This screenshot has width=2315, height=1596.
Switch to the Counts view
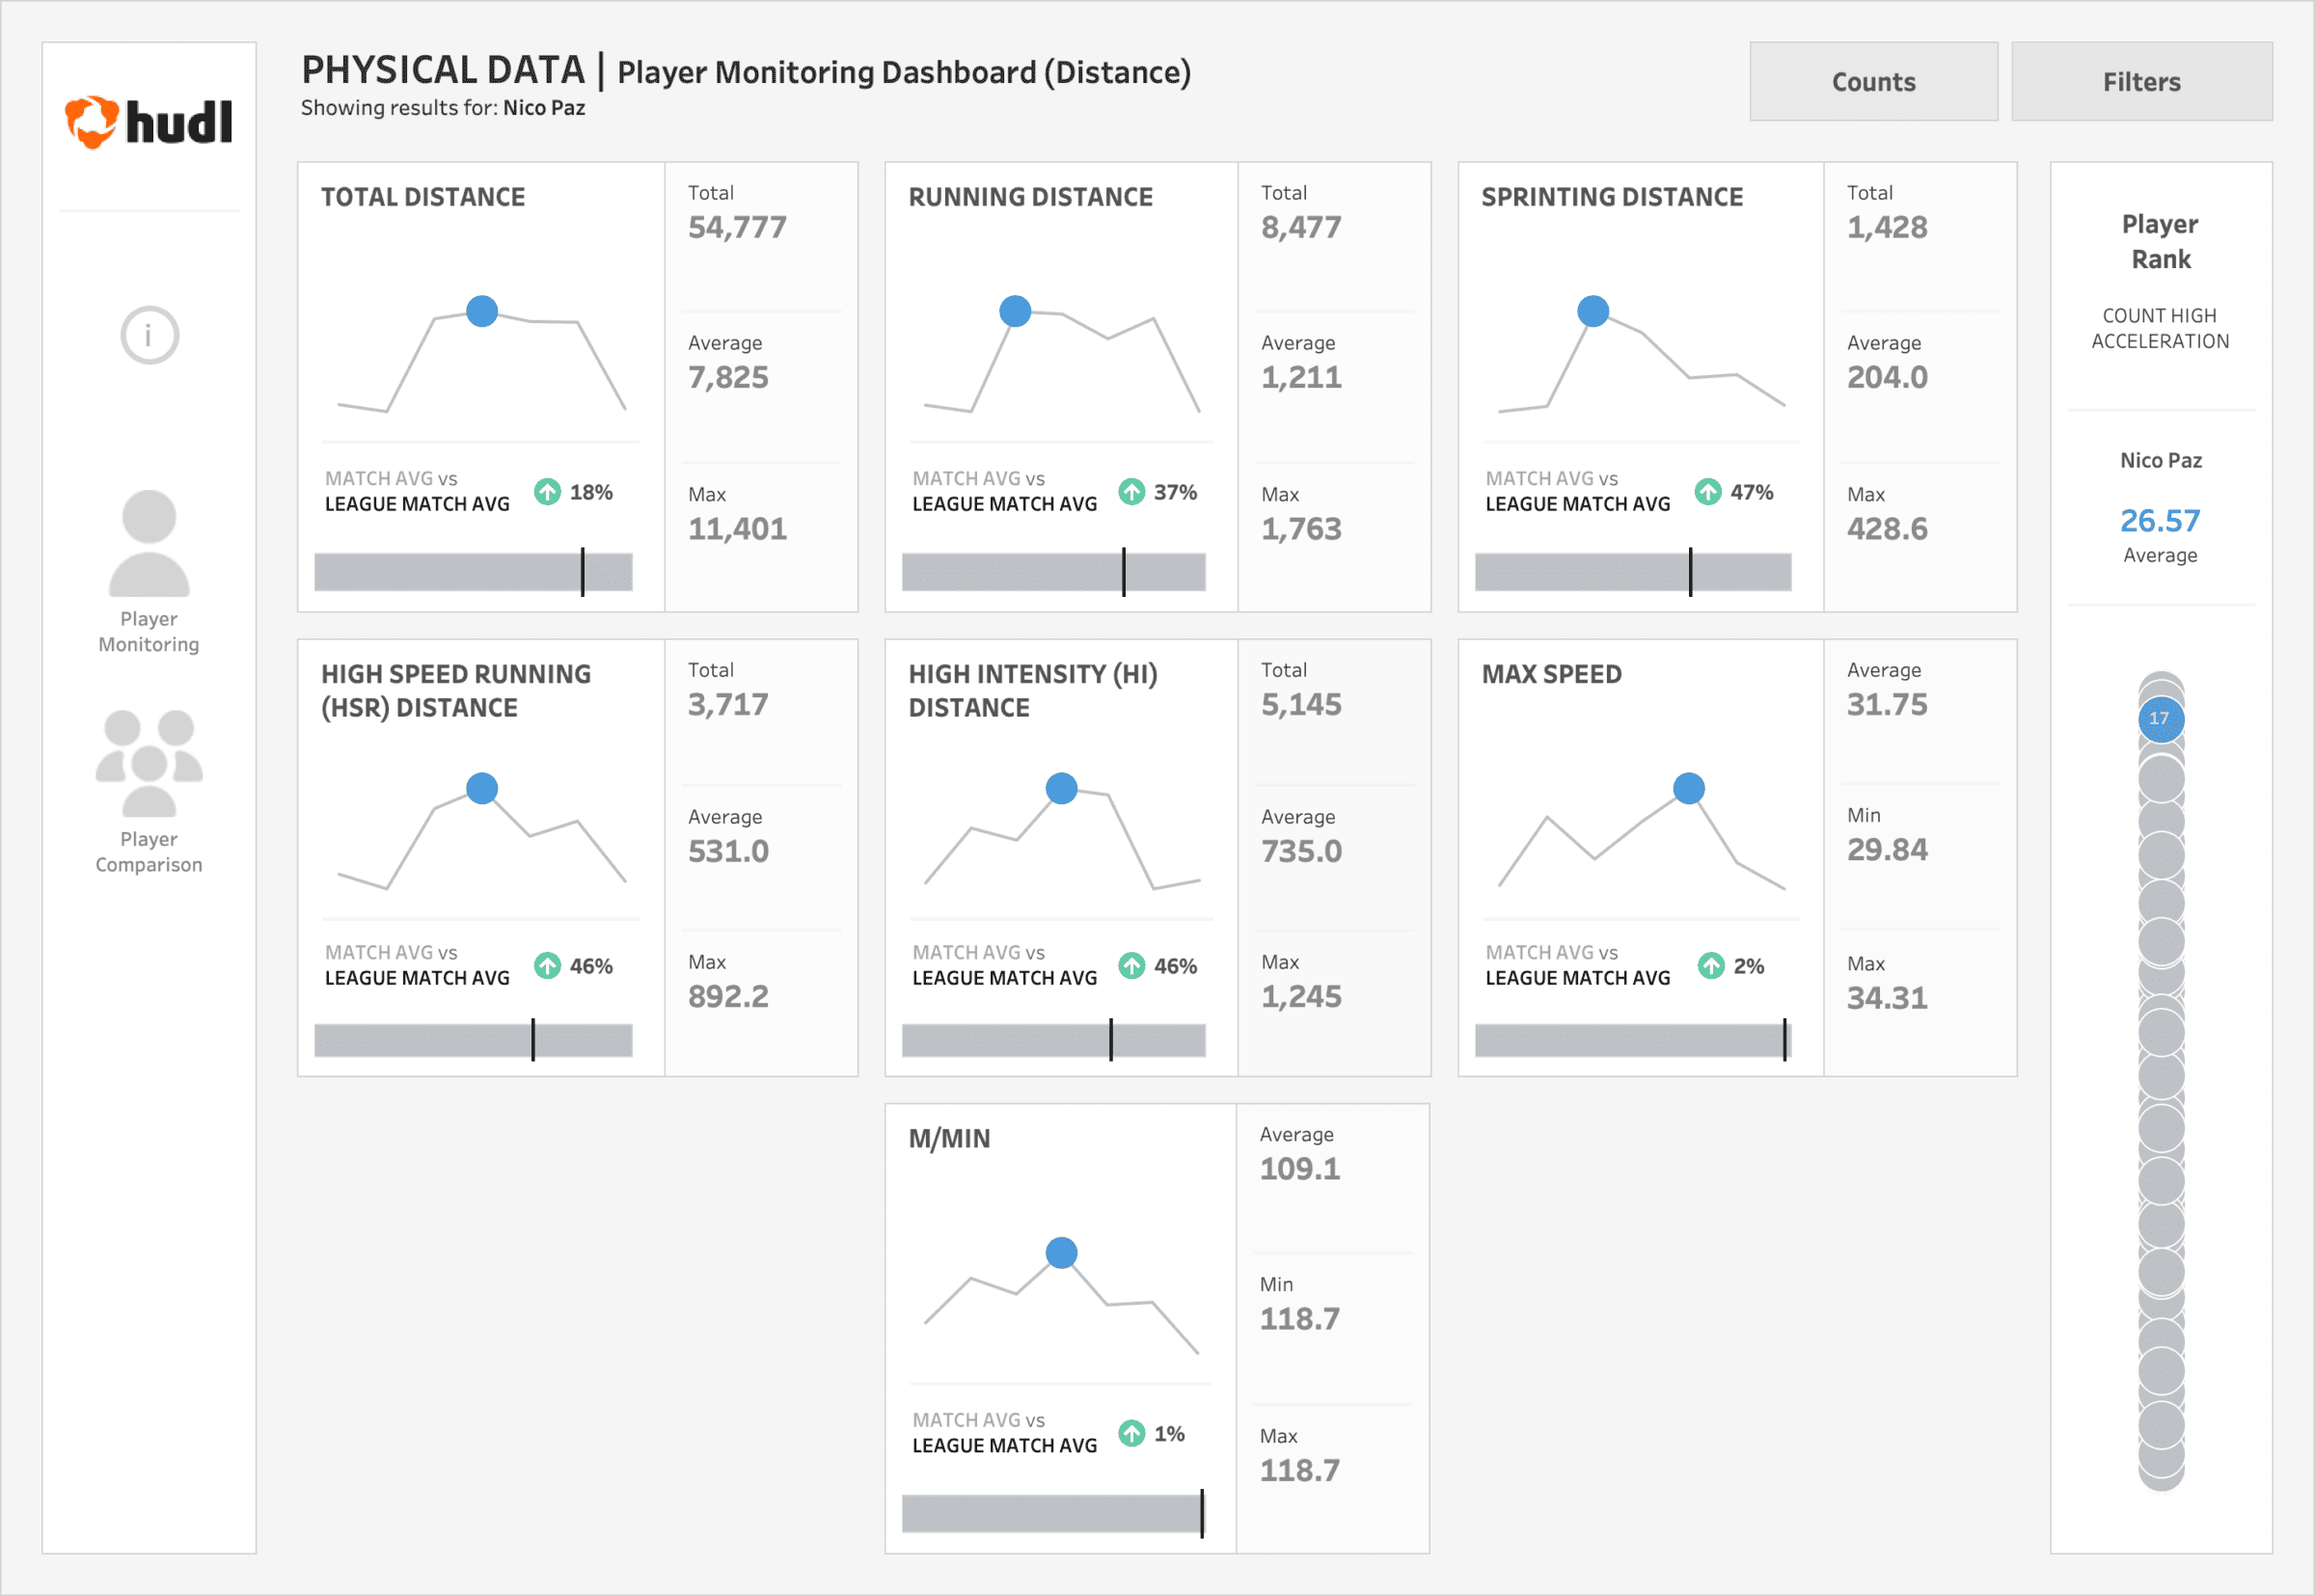1872,82
